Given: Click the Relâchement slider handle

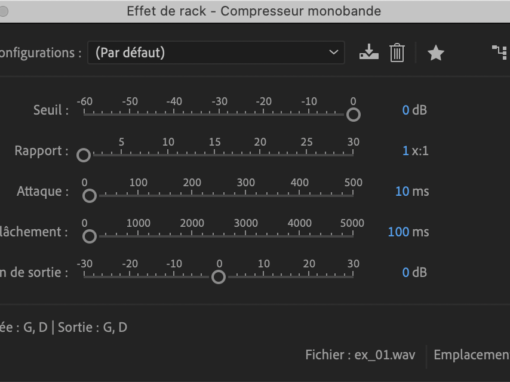Looking at the screenshot, I should pos(89,237).
